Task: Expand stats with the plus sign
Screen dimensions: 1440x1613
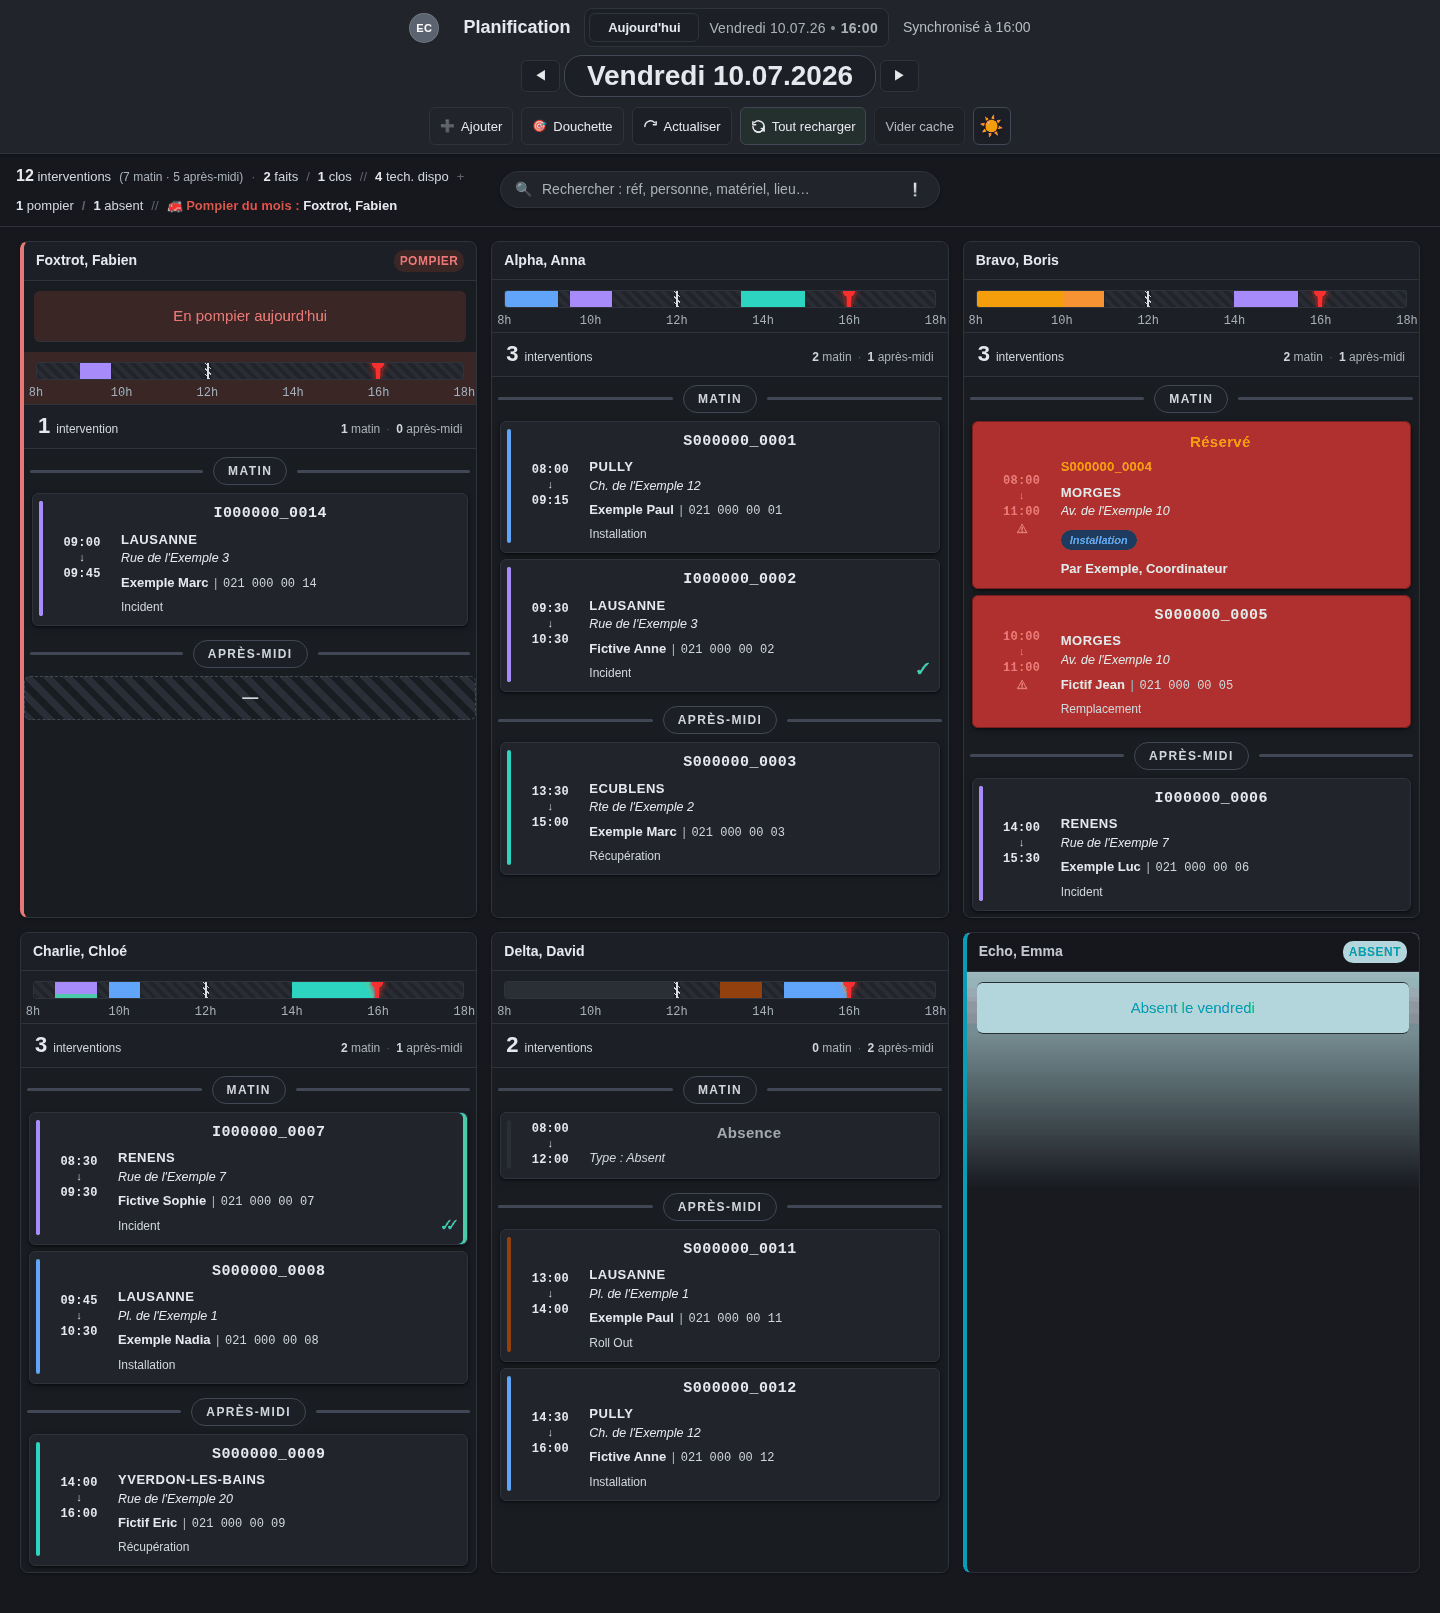Action: 461,177
